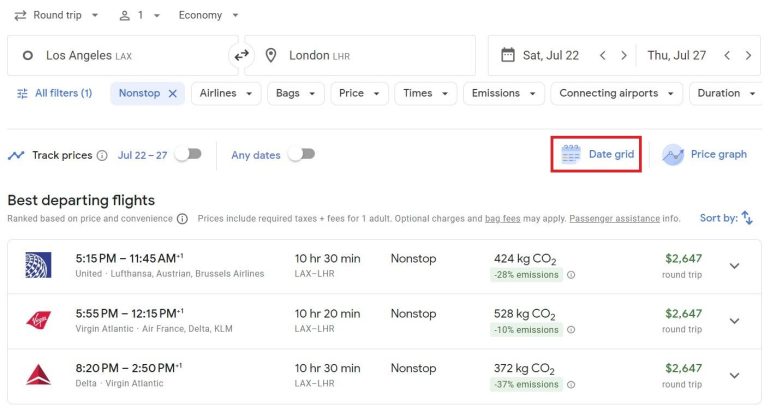Open the Date grid view

(x=597, y=155)
